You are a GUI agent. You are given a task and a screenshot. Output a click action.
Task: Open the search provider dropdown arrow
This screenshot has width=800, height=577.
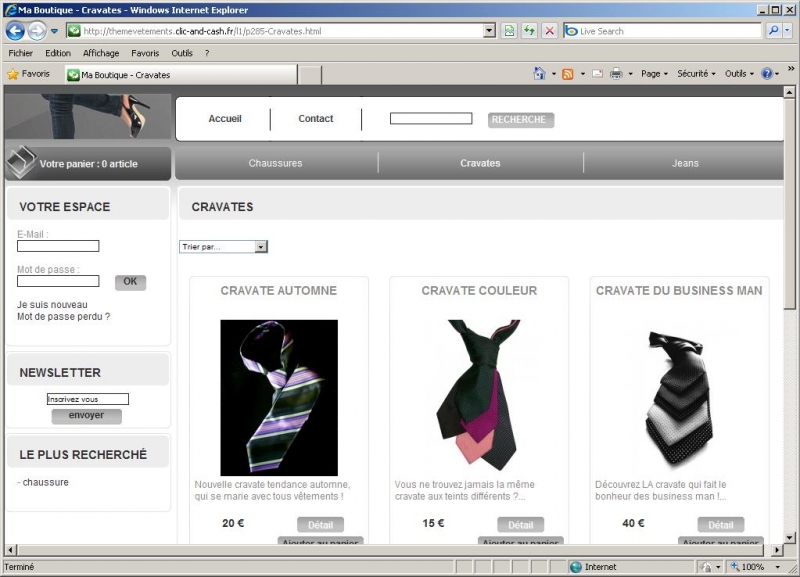tap(787, 31)
